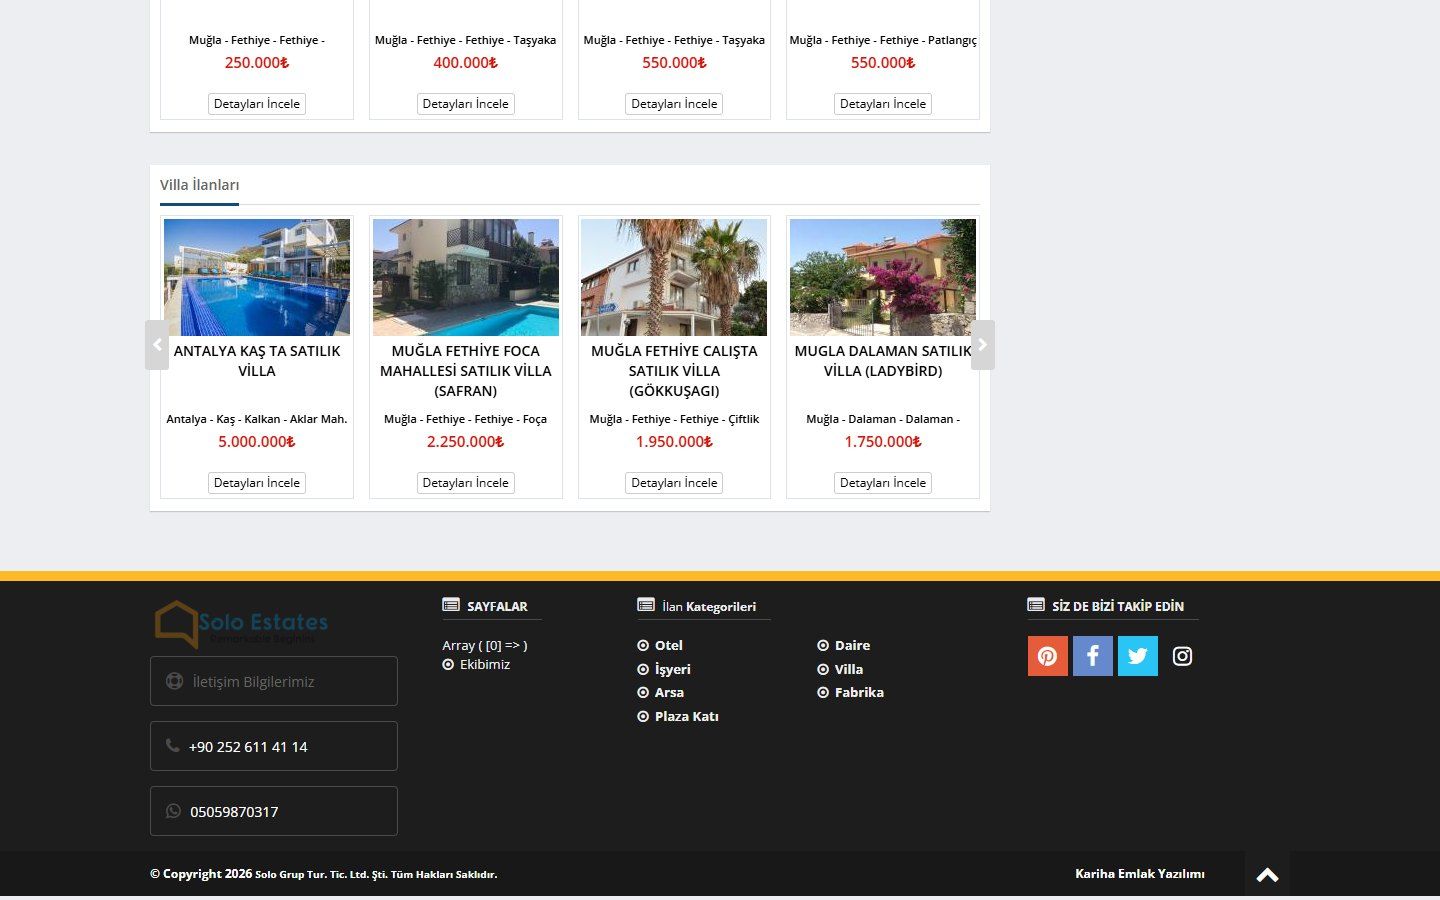Open the Calışta villa palm tree photo
Image resolution: width=1440 pixels, height=900 pixels.
pos(674,277)
